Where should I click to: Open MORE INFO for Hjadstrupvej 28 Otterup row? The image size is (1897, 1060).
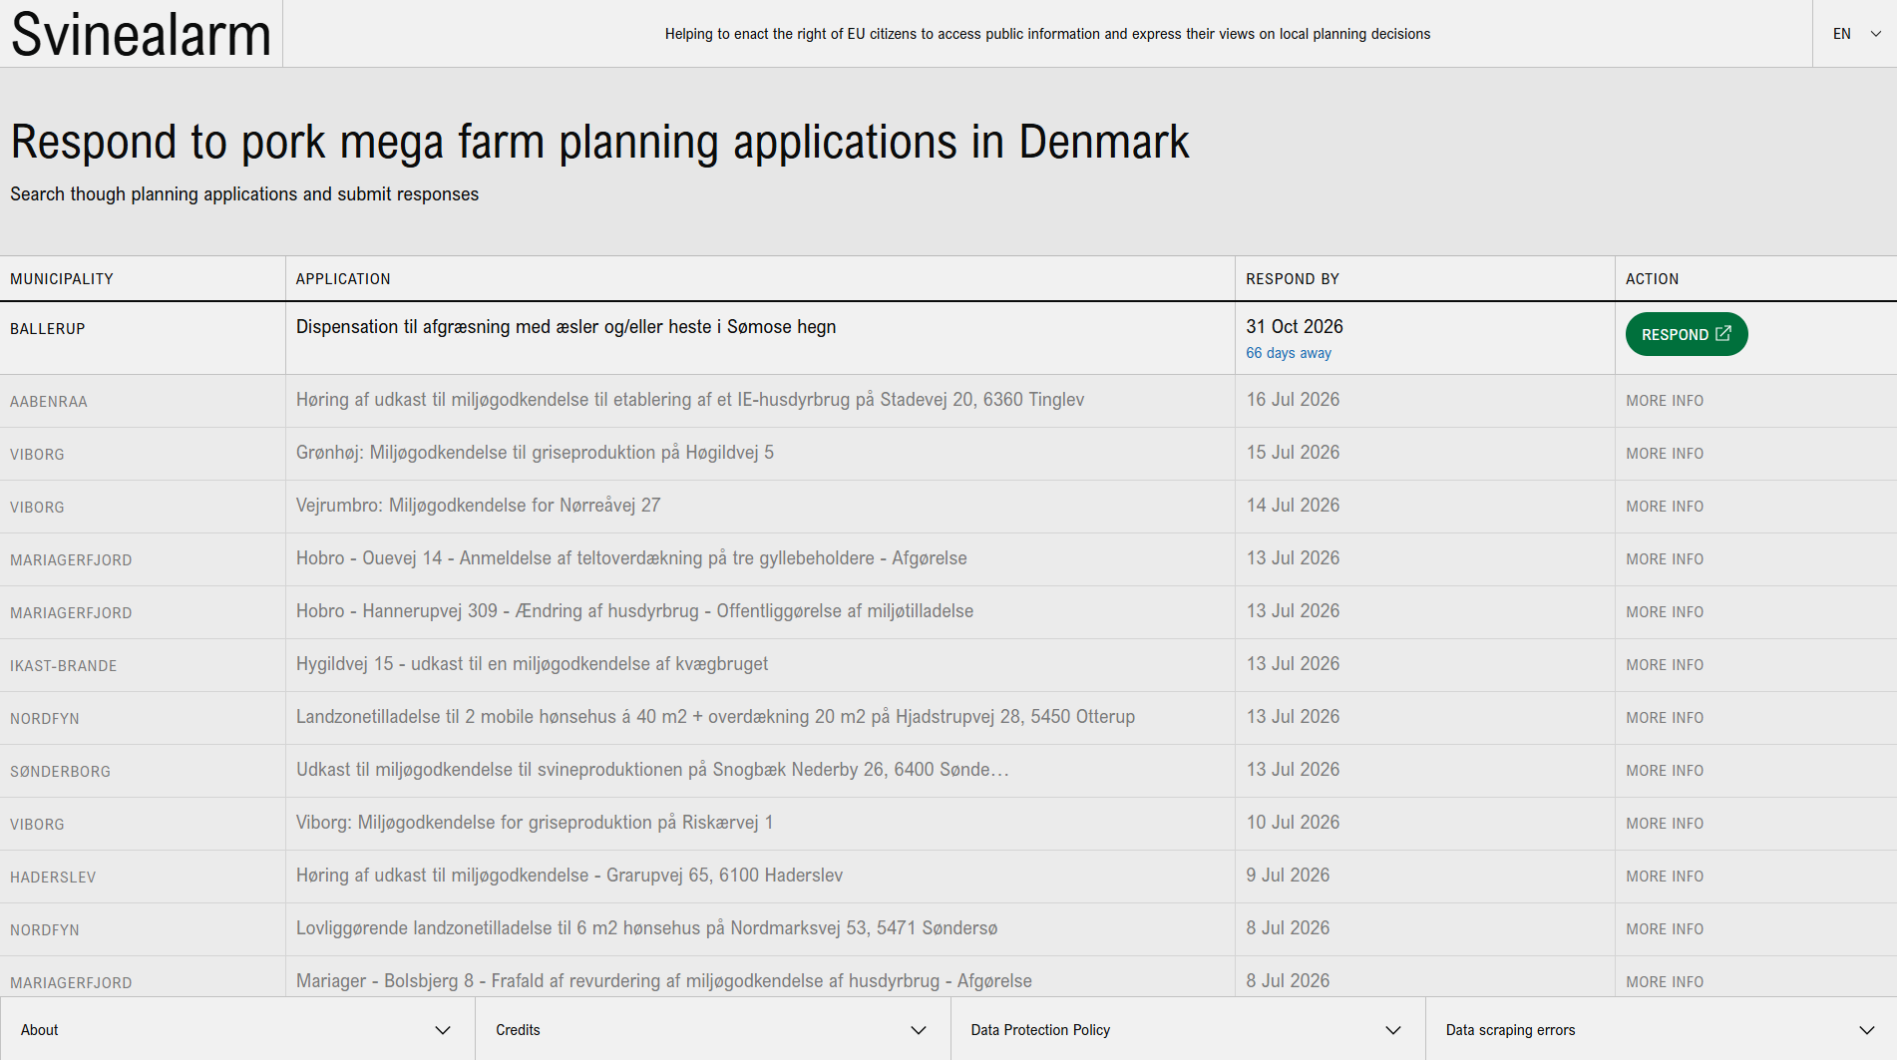[1664, 718]
